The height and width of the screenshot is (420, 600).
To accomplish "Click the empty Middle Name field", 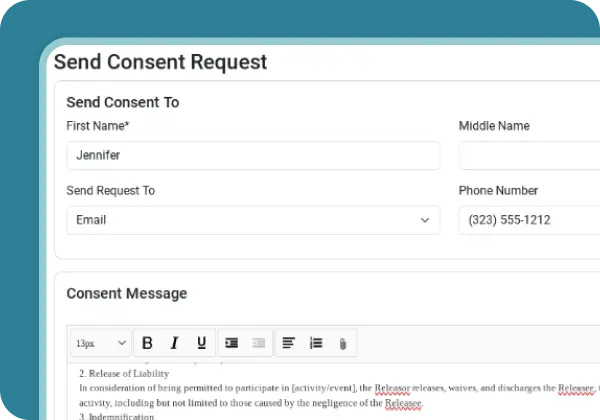I will point(530,155).
